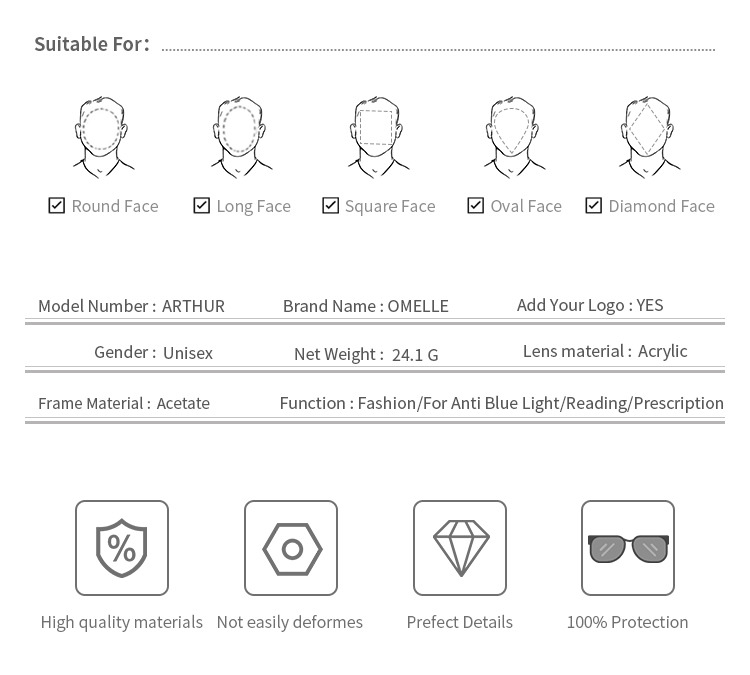Click the oval face head illustration
Image resolution: width=750 pixels, height=675 pixels.
[513, 136]
